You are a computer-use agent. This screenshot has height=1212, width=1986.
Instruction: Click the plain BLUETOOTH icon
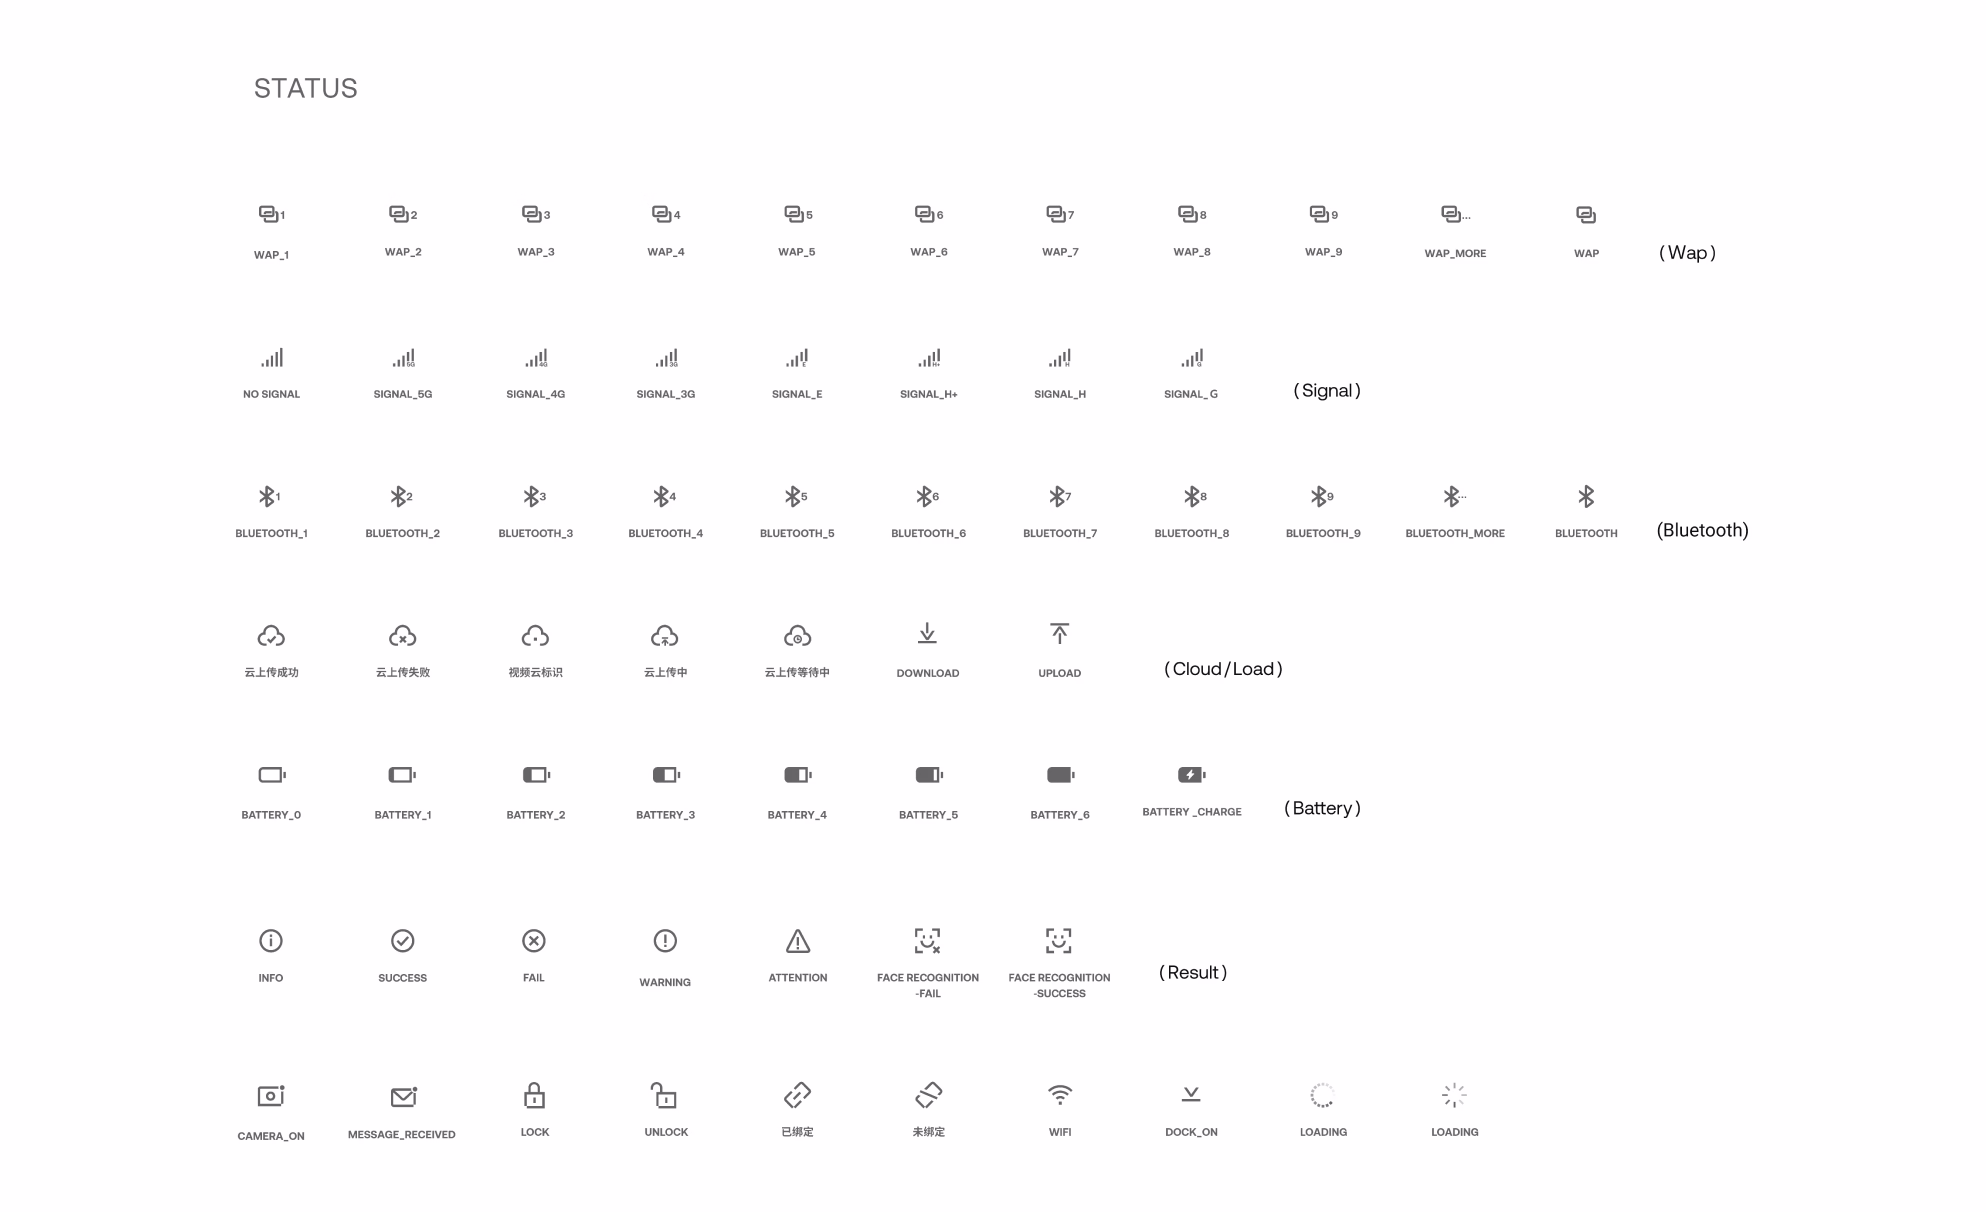click(x=1586, y=496)
